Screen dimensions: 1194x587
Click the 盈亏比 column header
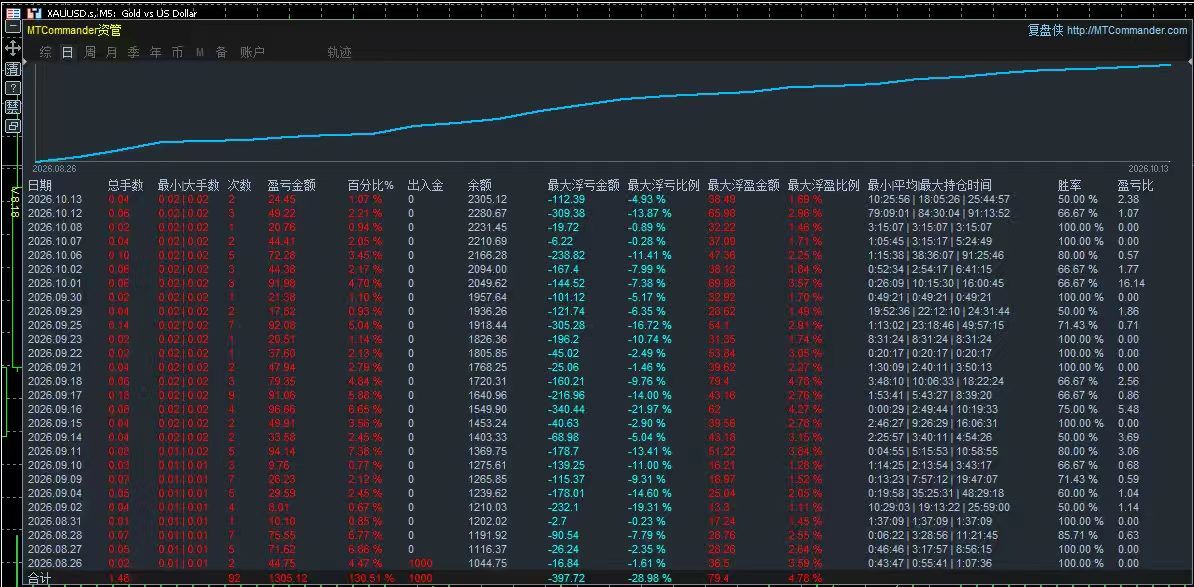click(x=1135, y=185)
